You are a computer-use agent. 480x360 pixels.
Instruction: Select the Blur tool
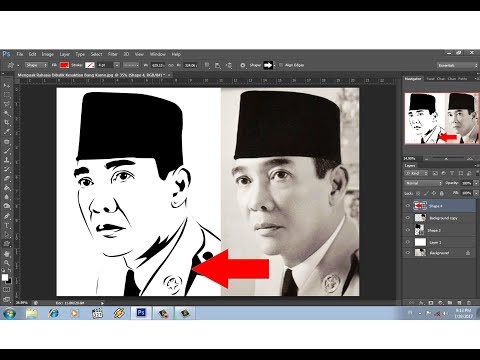[6, 198]
